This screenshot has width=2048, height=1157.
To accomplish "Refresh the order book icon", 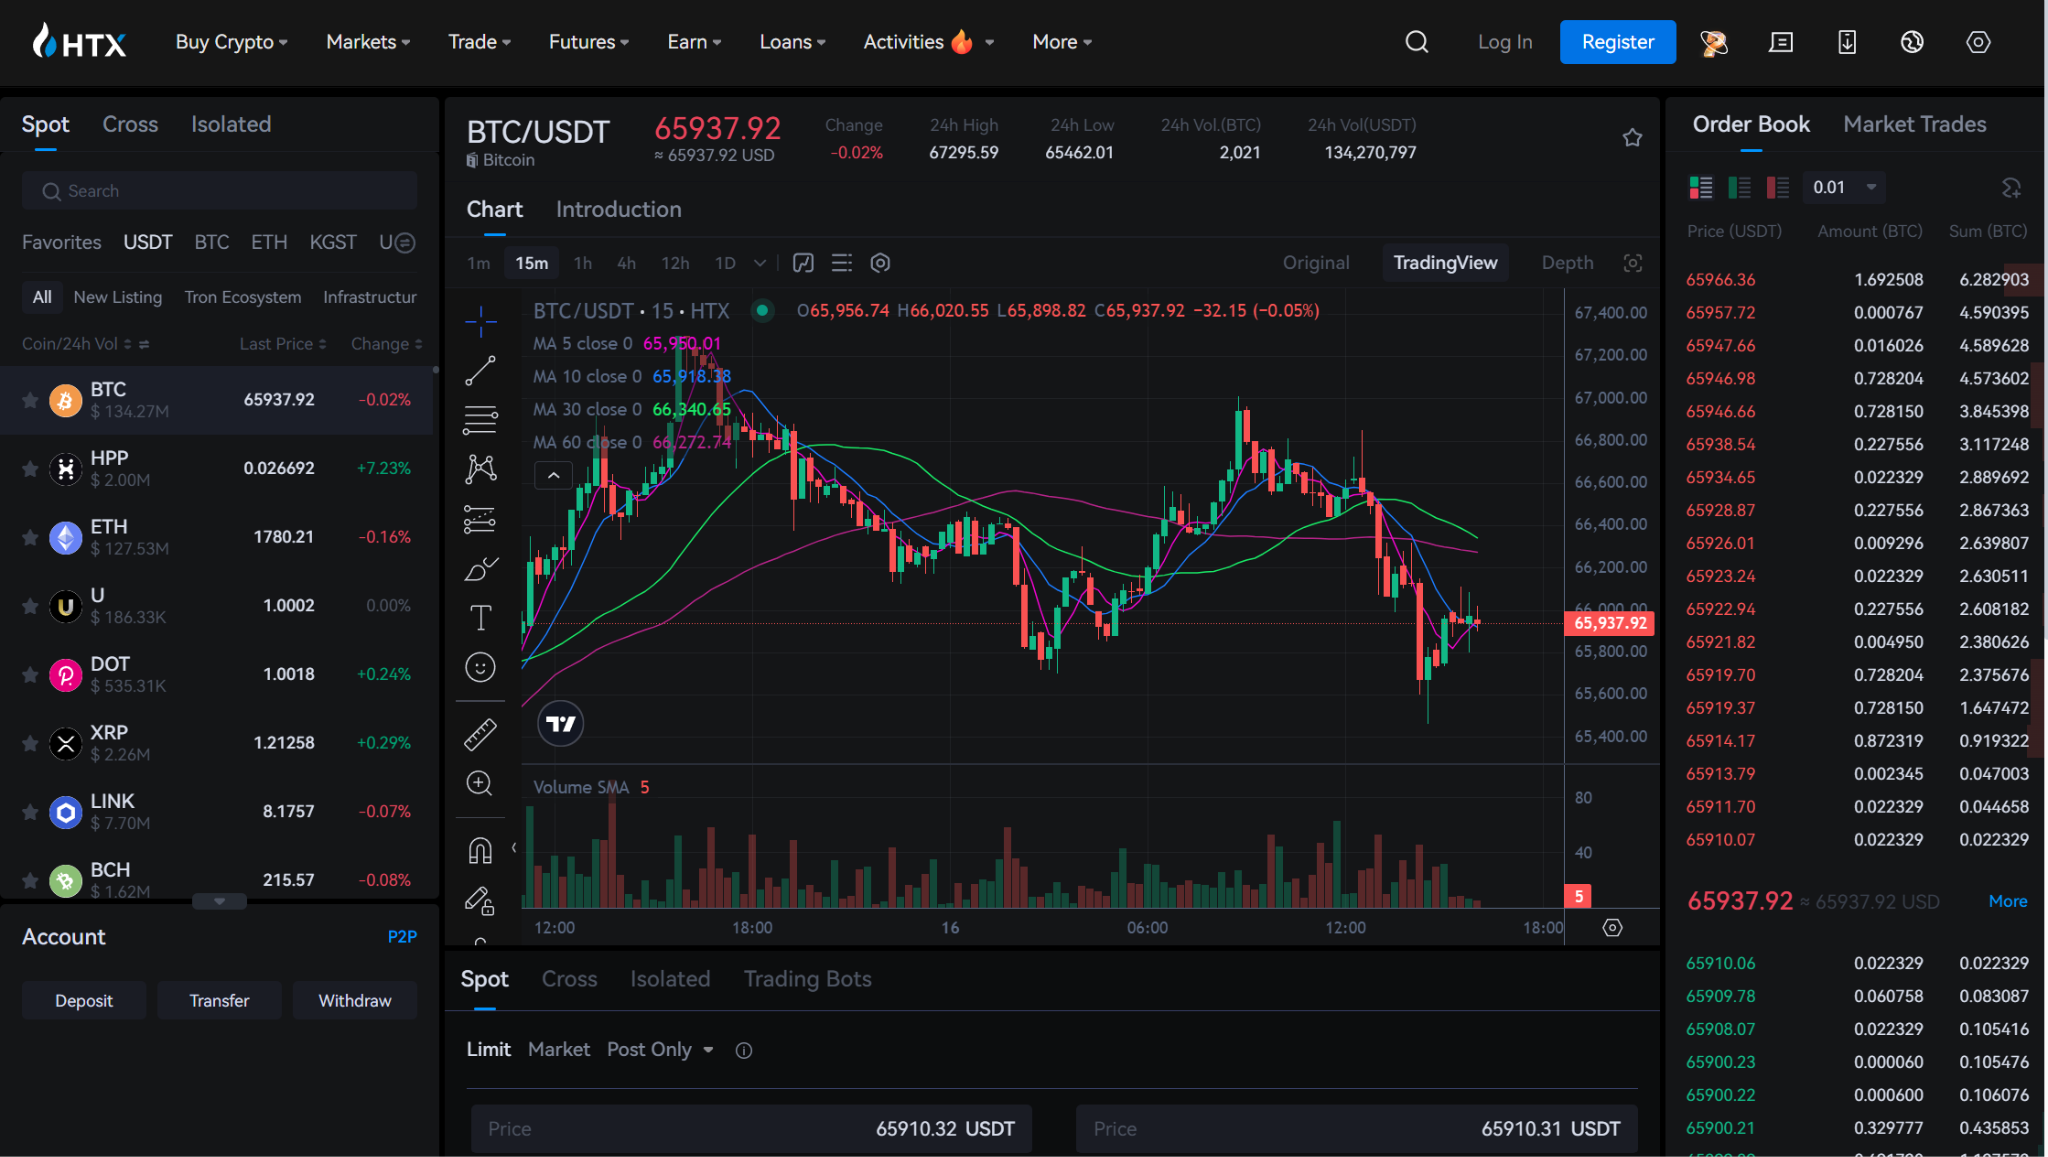I will point(2011,187).
